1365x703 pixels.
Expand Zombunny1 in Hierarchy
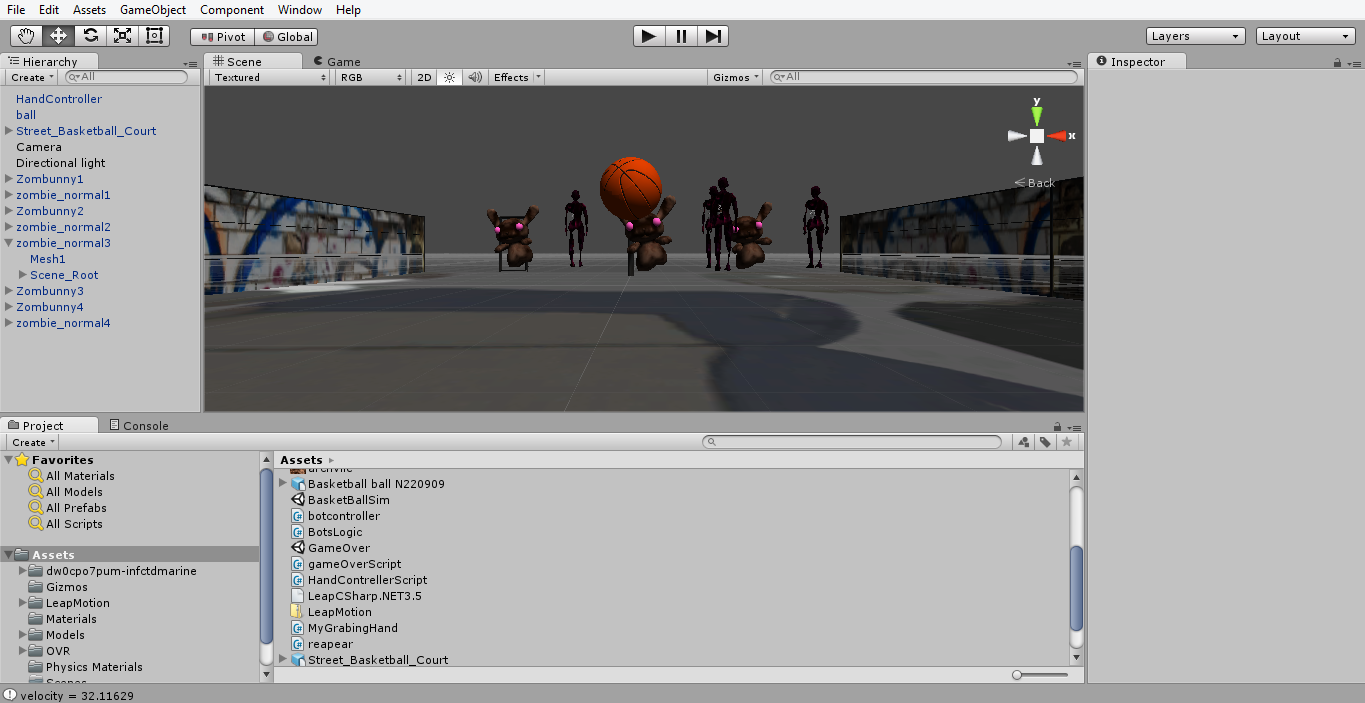pyautogui.click(x=9, y=179)
